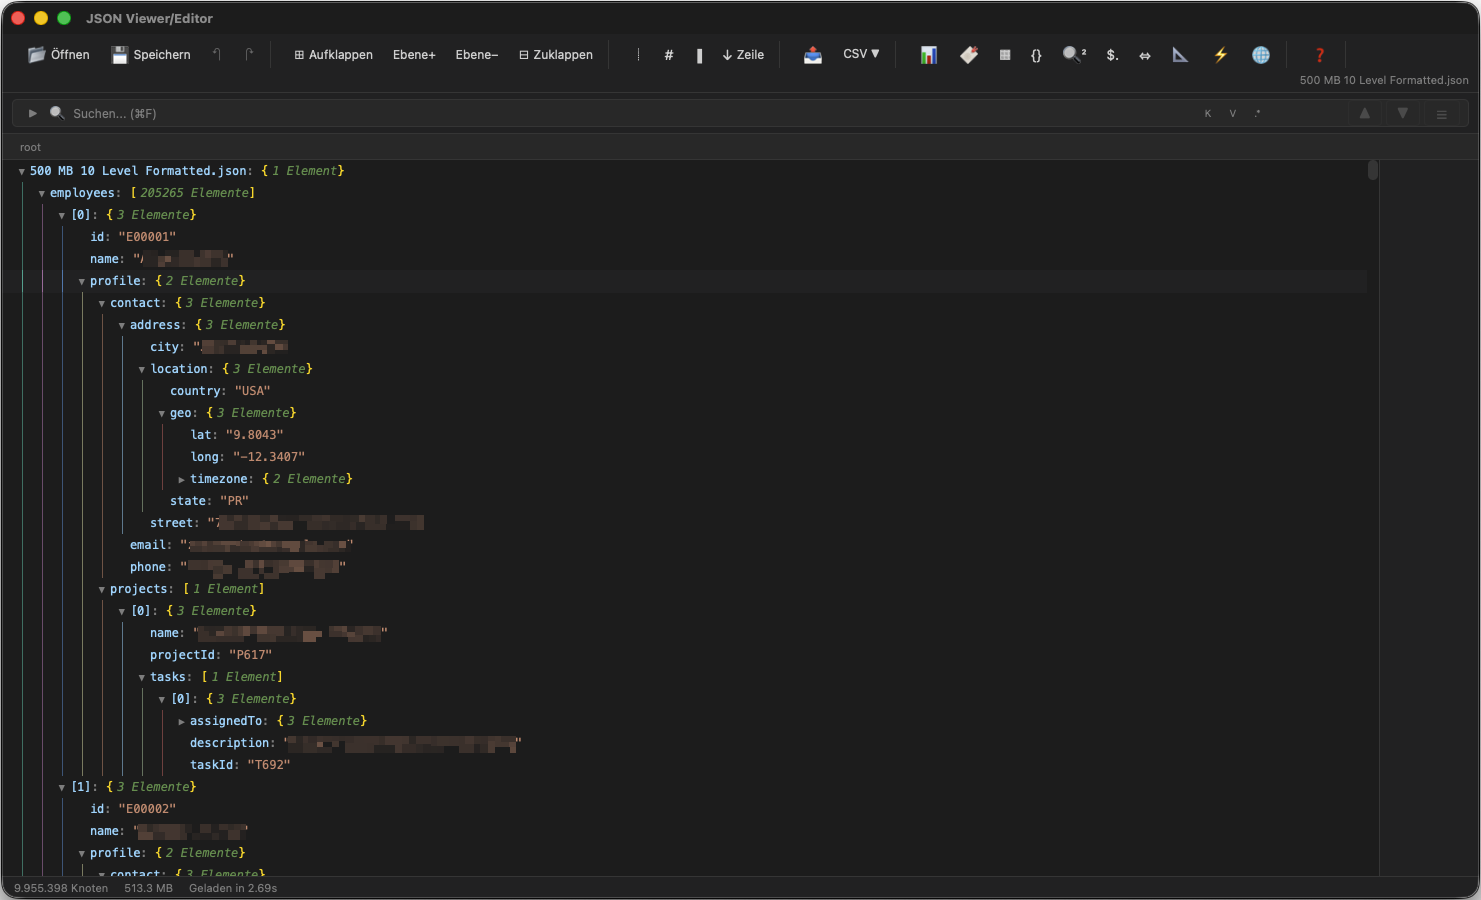Viewport: 1481px width, 900px height.
Task: Click the magnifier icon in search bar
Action: [x=57, y=113]
